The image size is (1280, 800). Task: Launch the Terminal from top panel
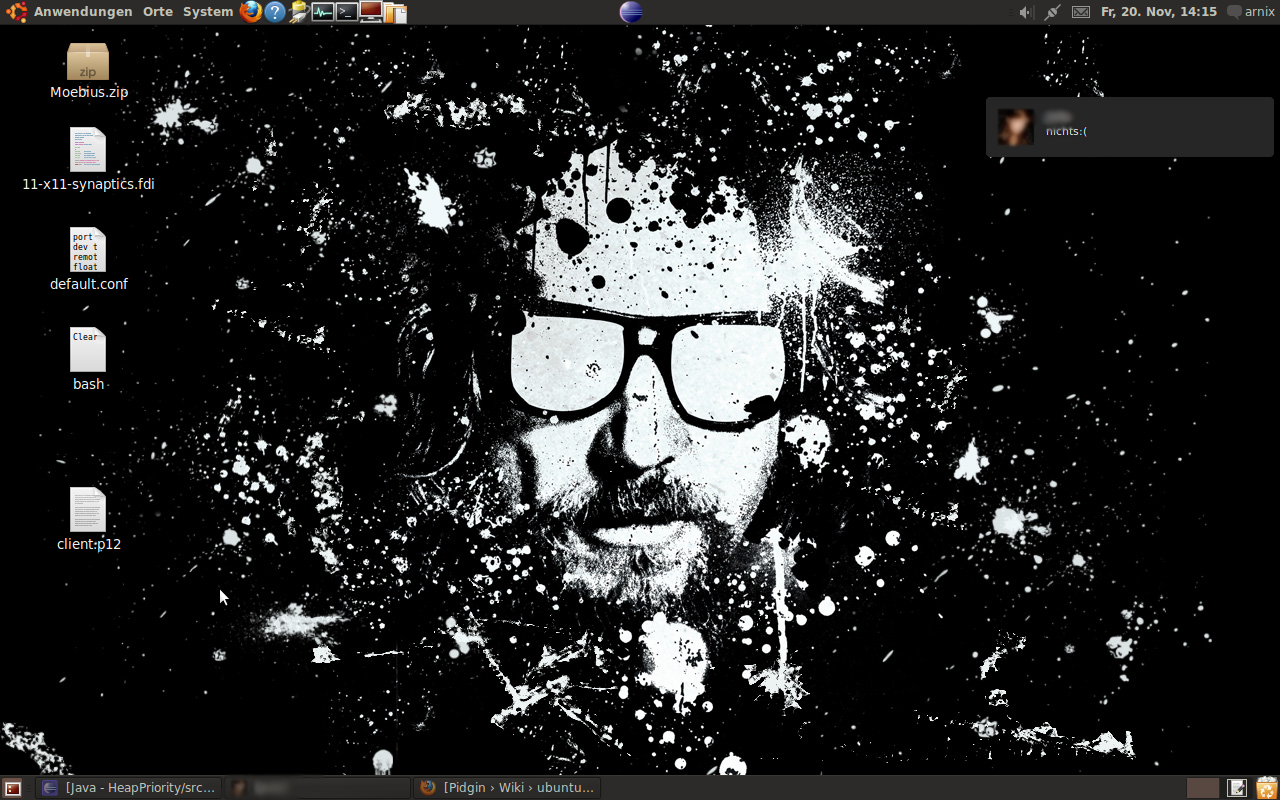(346, 12)
